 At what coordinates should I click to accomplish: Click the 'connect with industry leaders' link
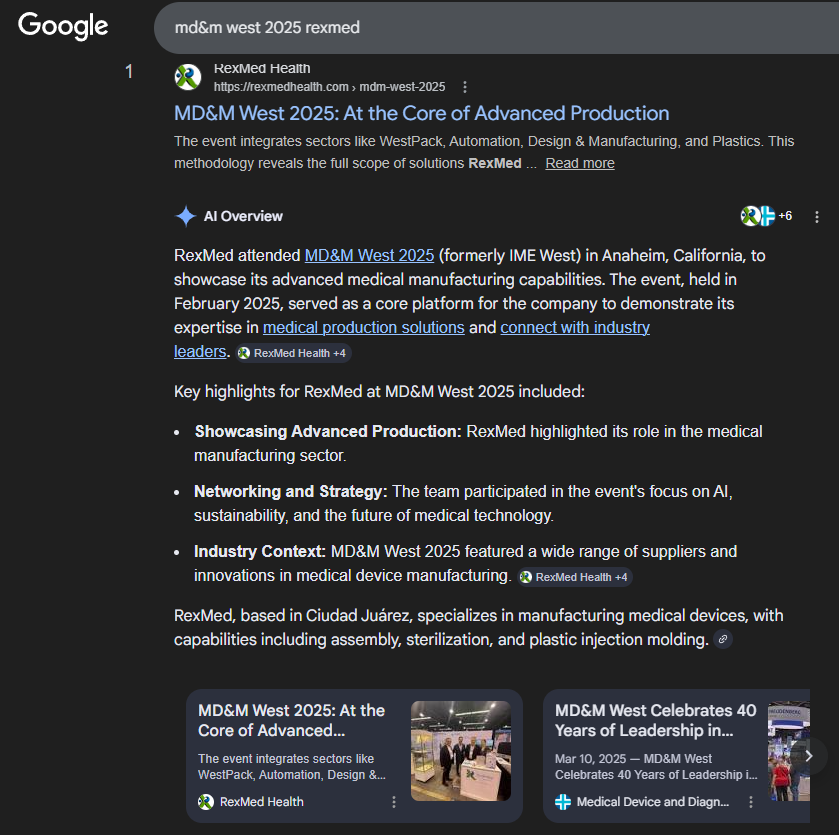(x=575, y=327)
